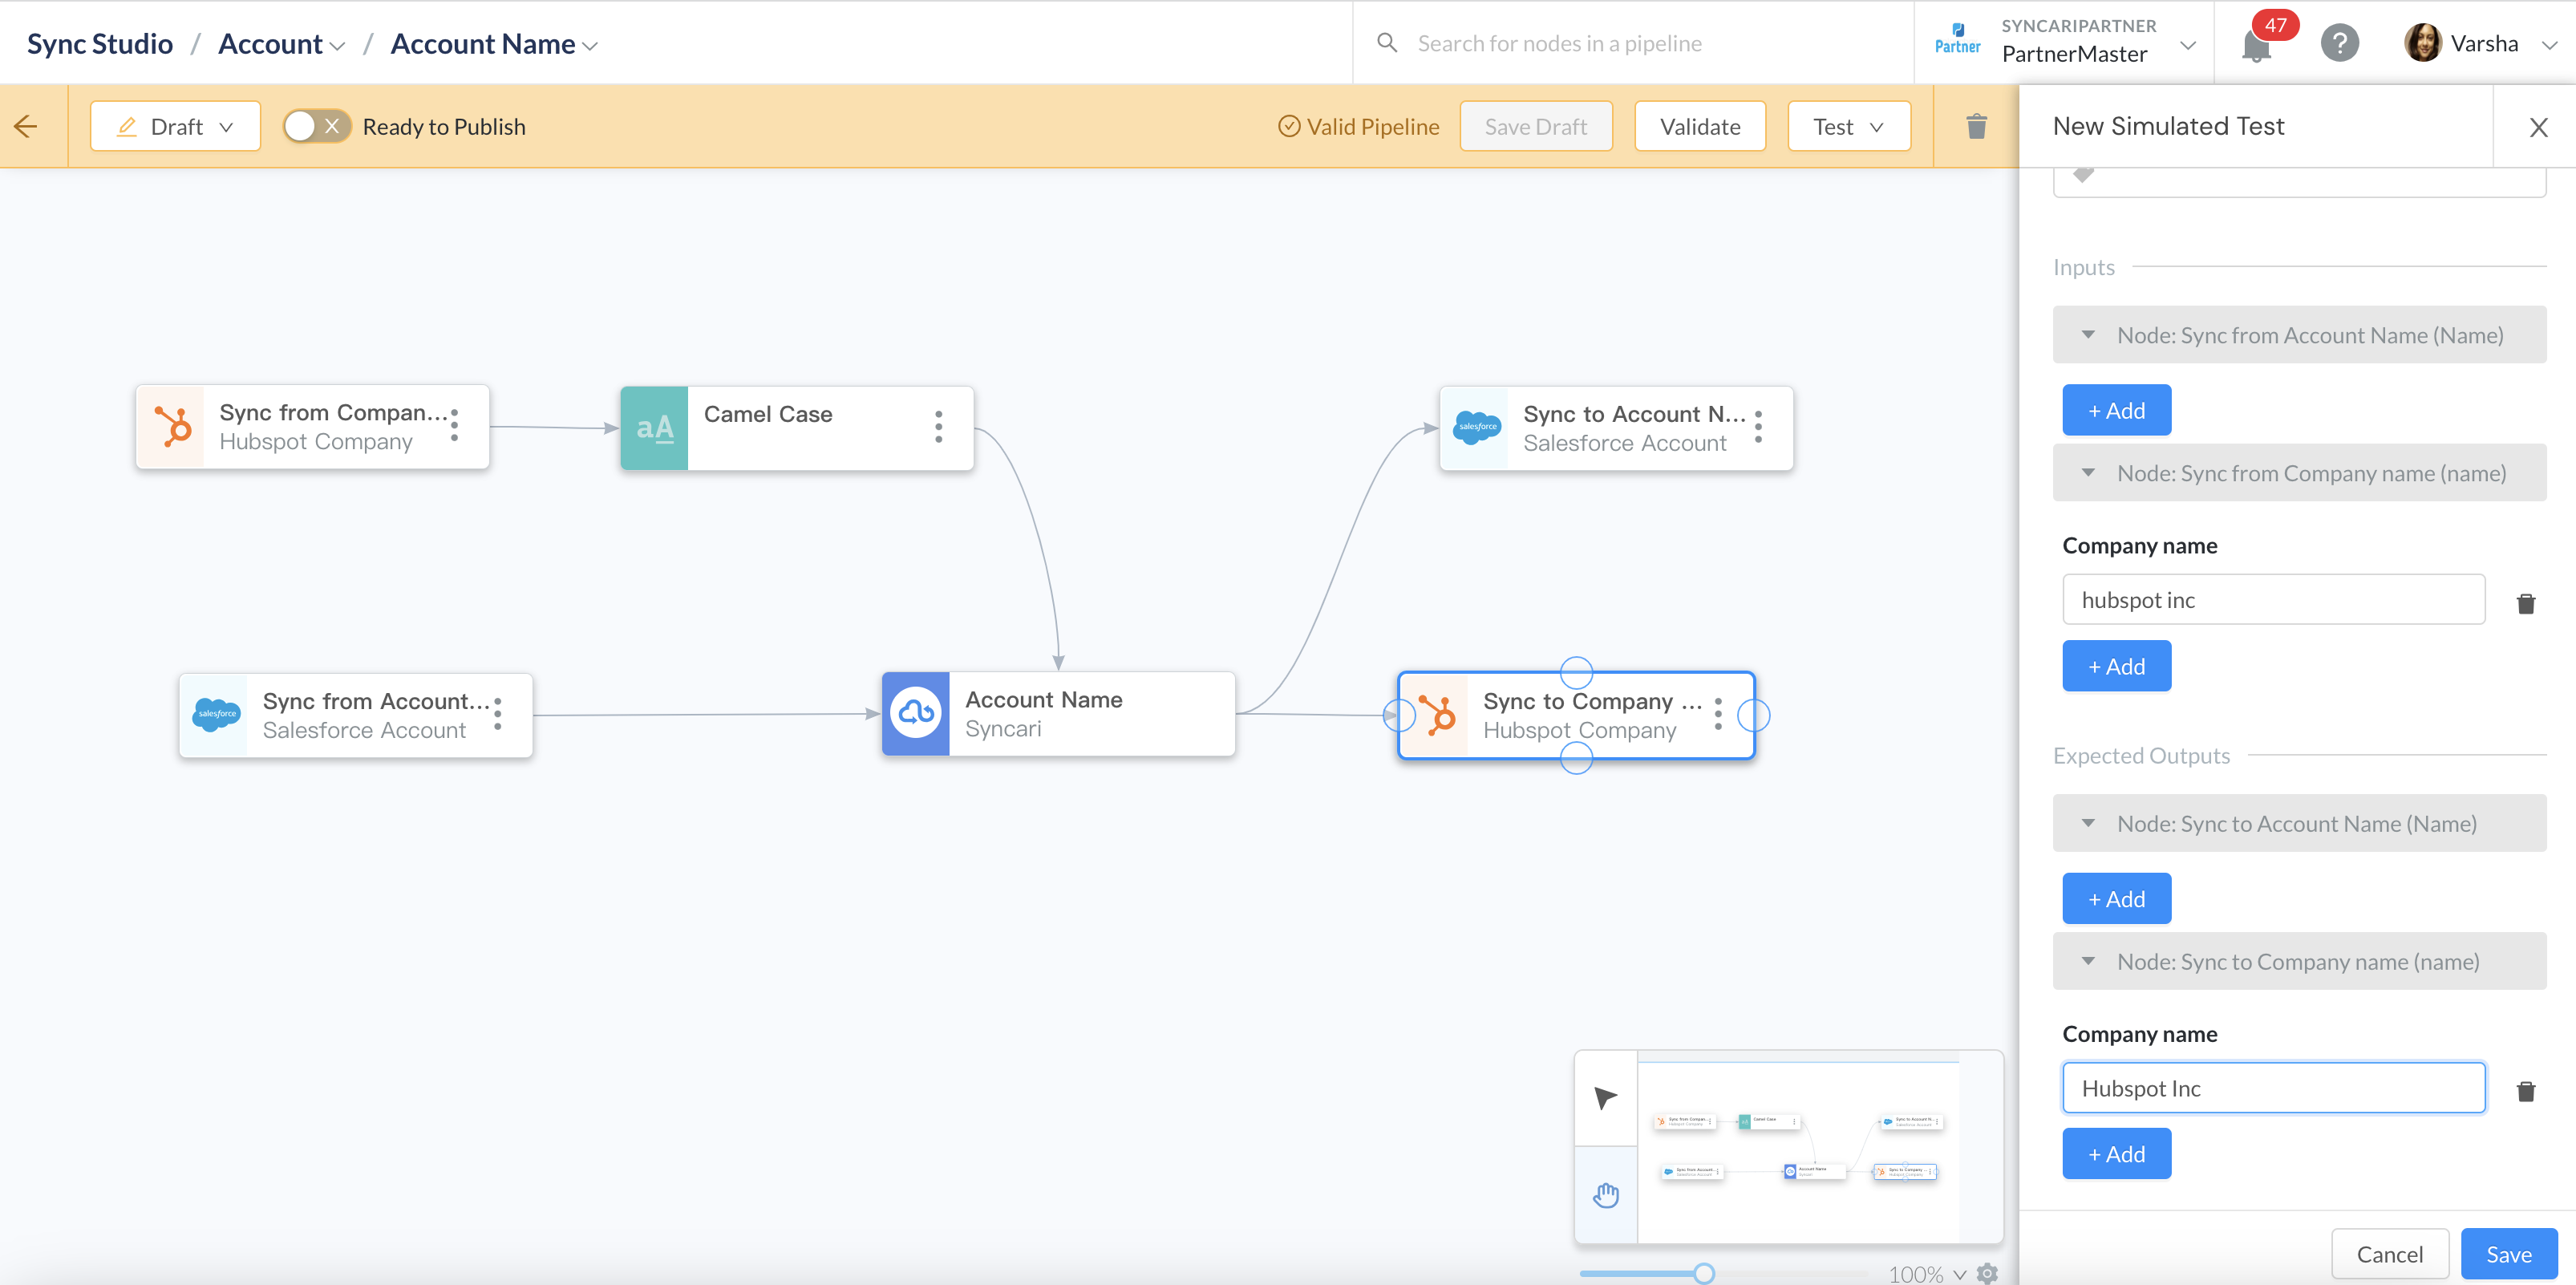Open the PartnerMaster instance dropdown
Image resolution: width=2576 pixels, height=1285 pixels.
click(x=2187, y=46)
